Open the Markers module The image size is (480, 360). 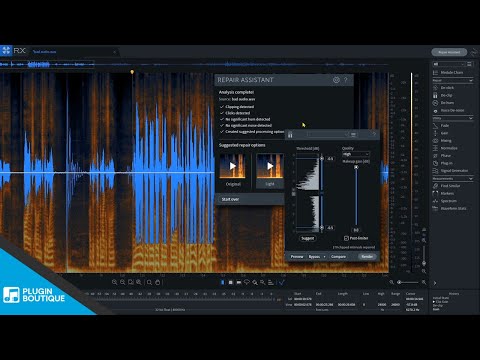click(x=447, y=193)
